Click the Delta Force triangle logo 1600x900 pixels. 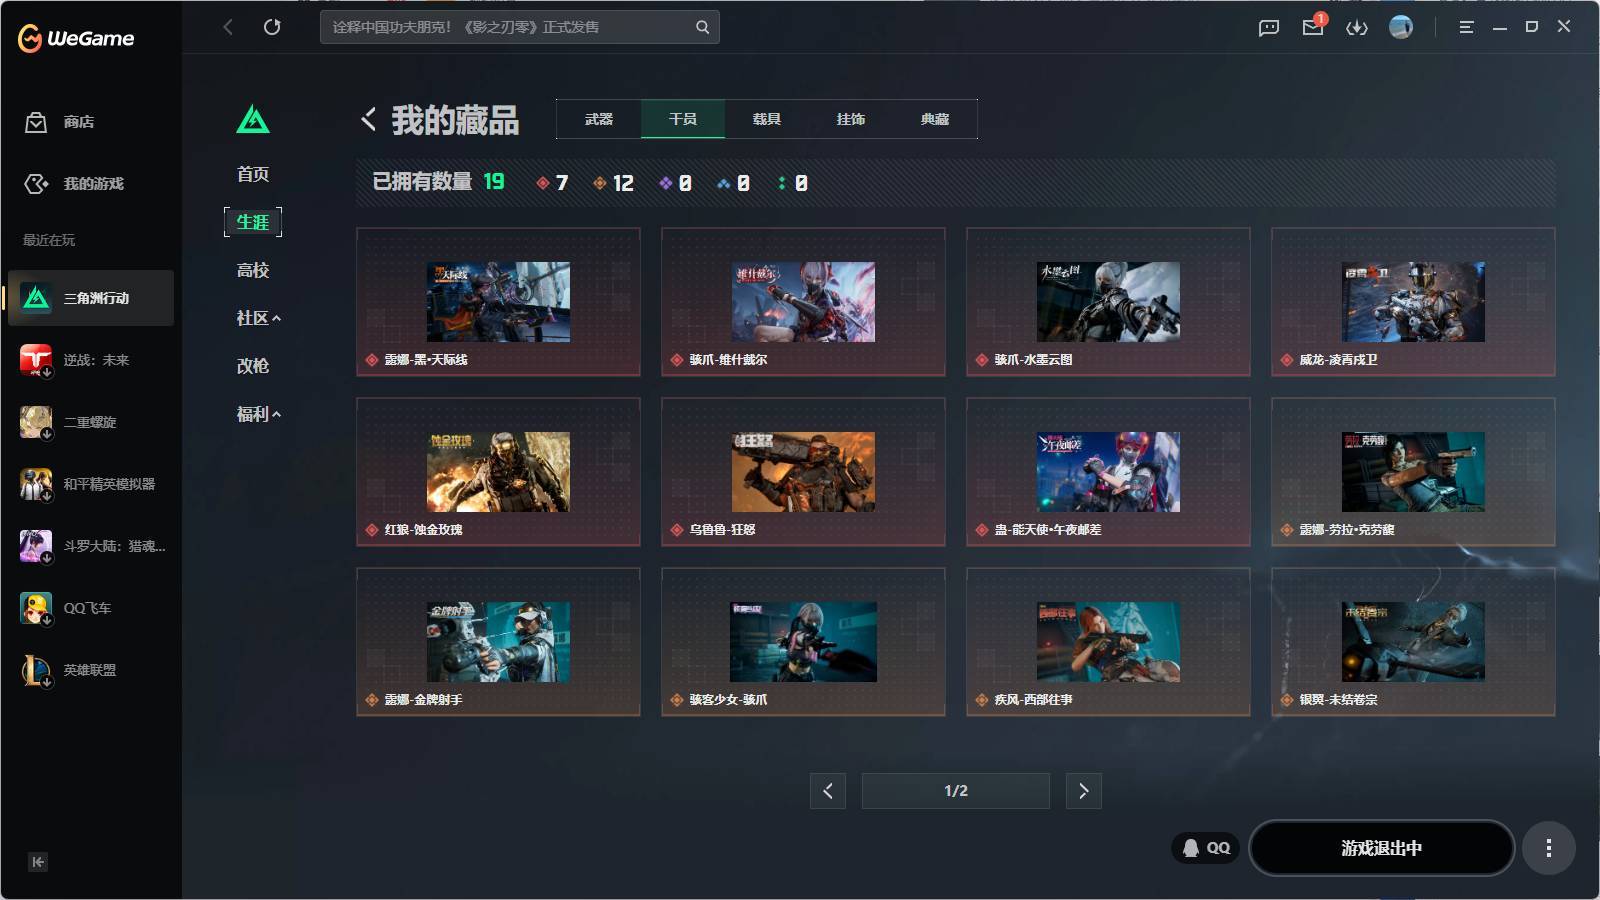pyautogui.click(x=253, y=120)
